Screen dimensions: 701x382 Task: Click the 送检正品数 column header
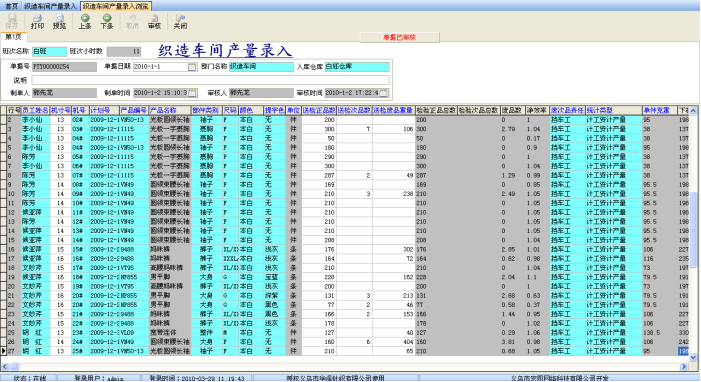pyautogui.click(x=319, y=110)
